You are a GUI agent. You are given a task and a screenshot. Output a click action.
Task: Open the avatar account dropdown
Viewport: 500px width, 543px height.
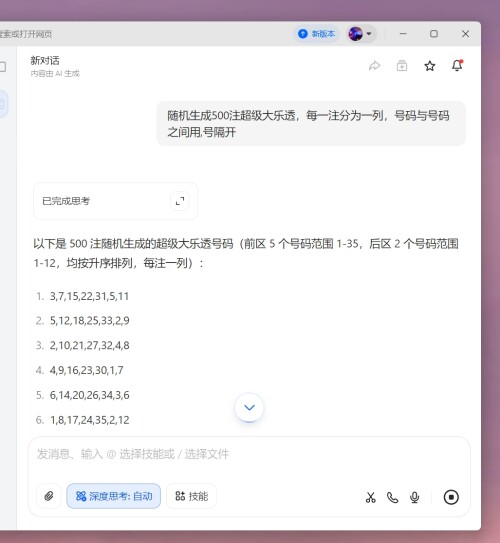361,34
